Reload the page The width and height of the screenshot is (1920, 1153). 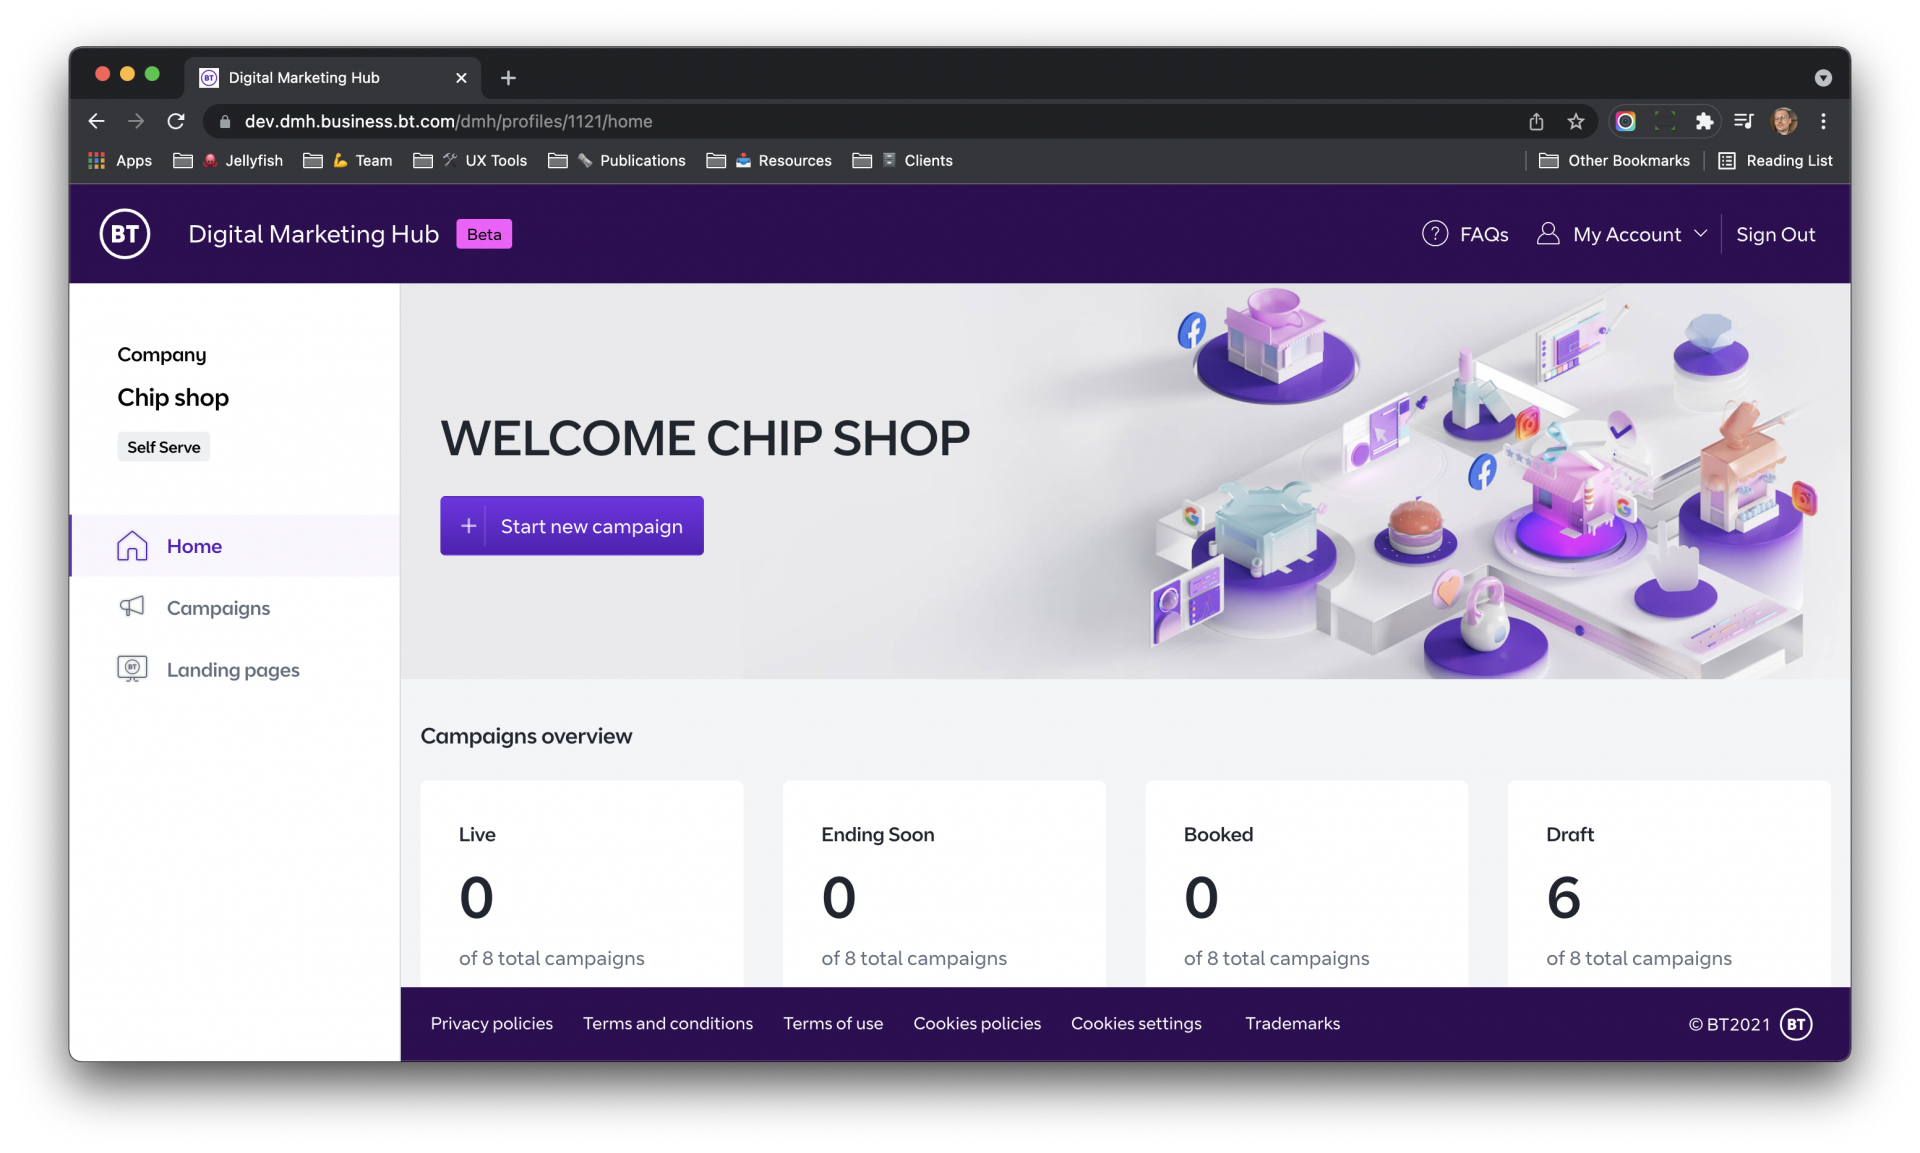(x=176, y=121)
